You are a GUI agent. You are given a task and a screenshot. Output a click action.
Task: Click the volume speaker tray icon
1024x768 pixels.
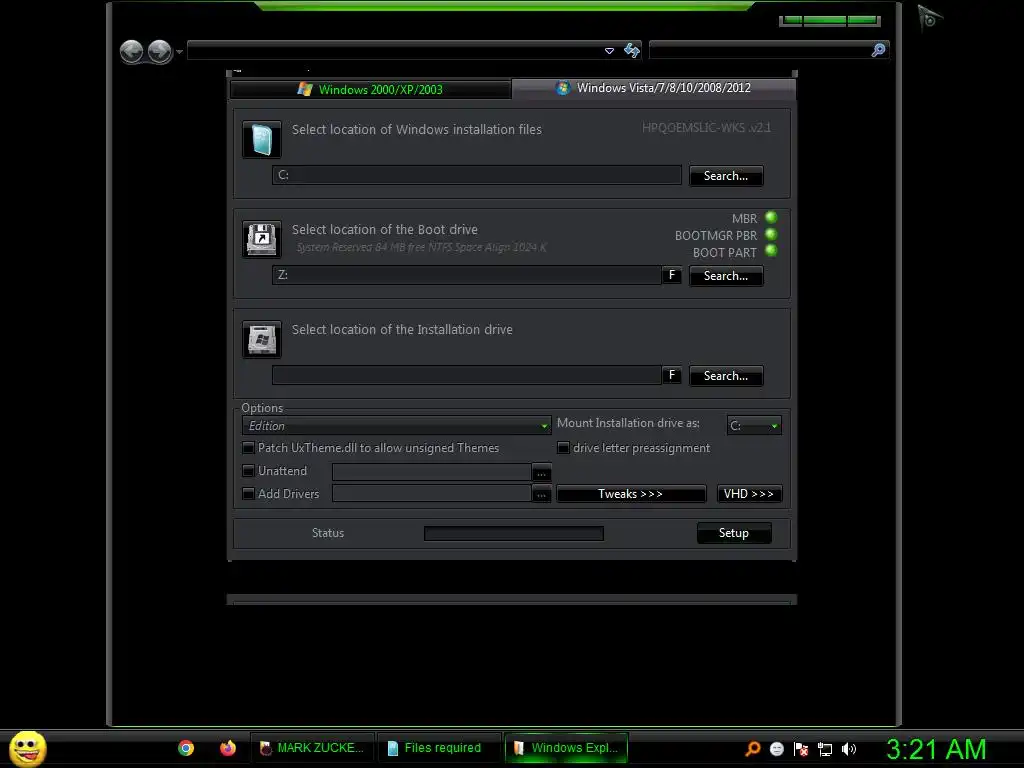[x=848, y=749]
